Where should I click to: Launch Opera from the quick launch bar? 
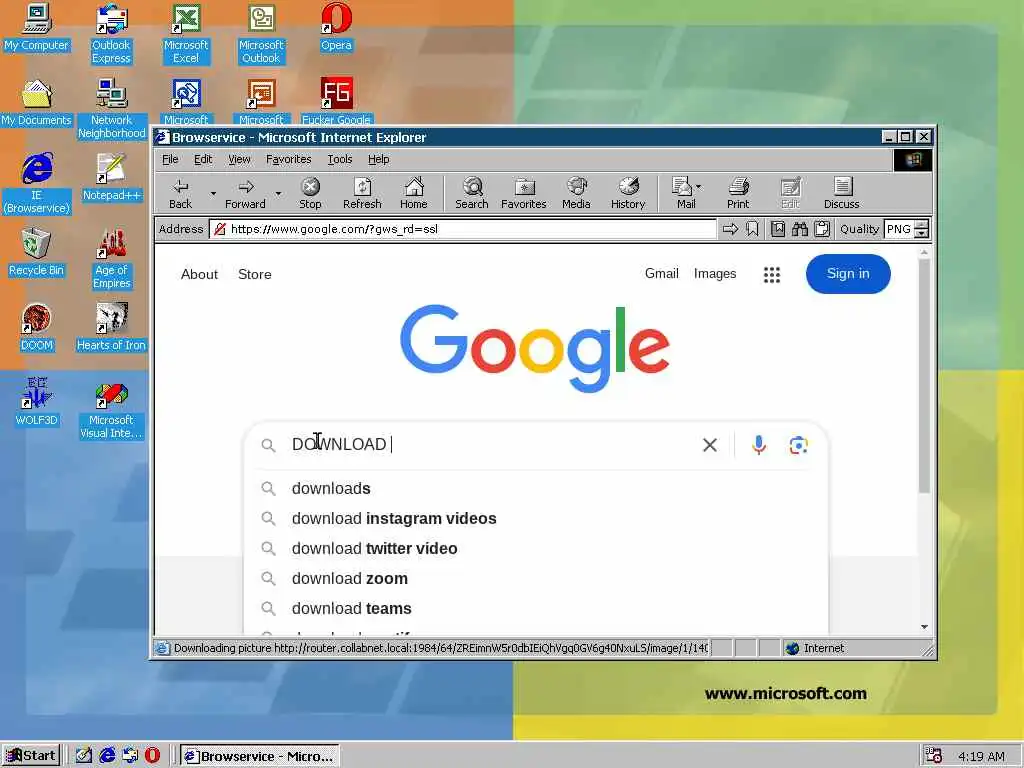tap(152, 756)
